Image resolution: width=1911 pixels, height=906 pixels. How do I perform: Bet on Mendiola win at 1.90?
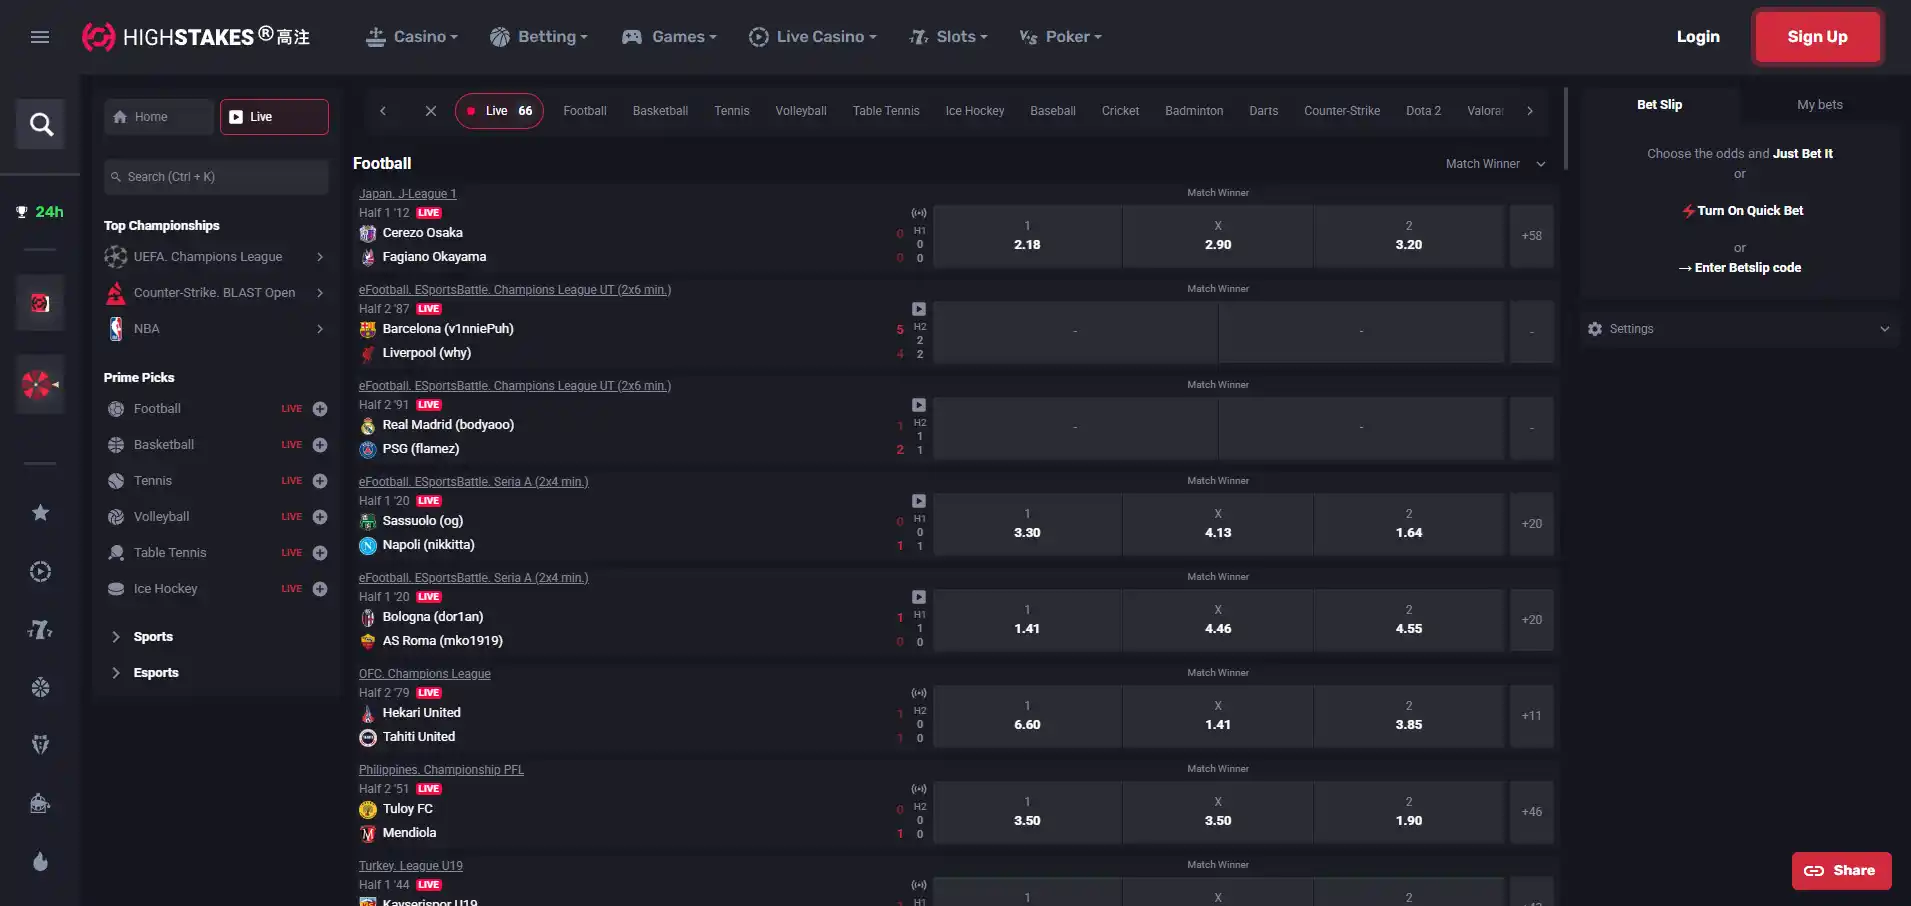[1409, 812]
